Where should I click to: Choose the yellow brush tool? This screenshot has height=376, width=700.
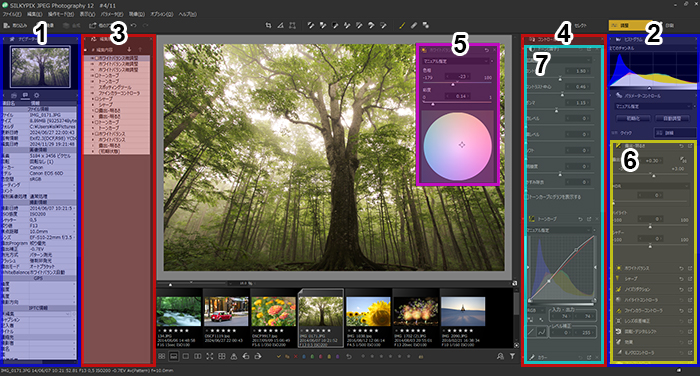pyautogui.click(x=402, y=26)
